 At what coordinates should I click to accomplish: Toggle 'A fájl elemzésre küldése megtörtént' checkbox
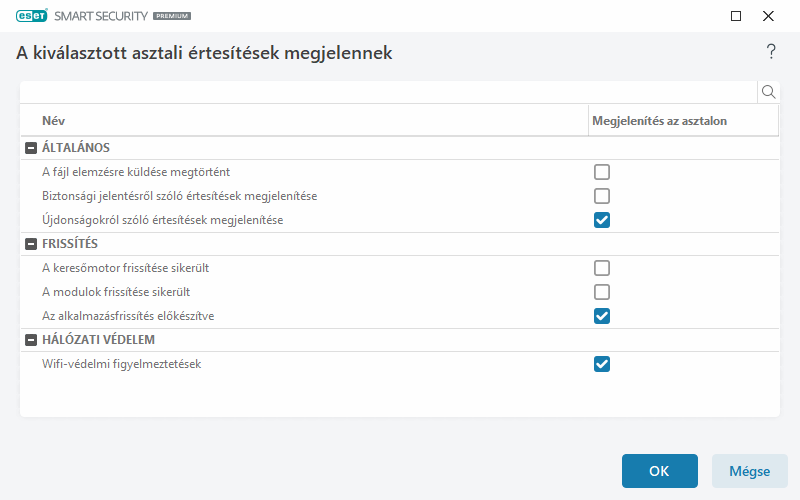pyautogui.click(x=602, y=172)
